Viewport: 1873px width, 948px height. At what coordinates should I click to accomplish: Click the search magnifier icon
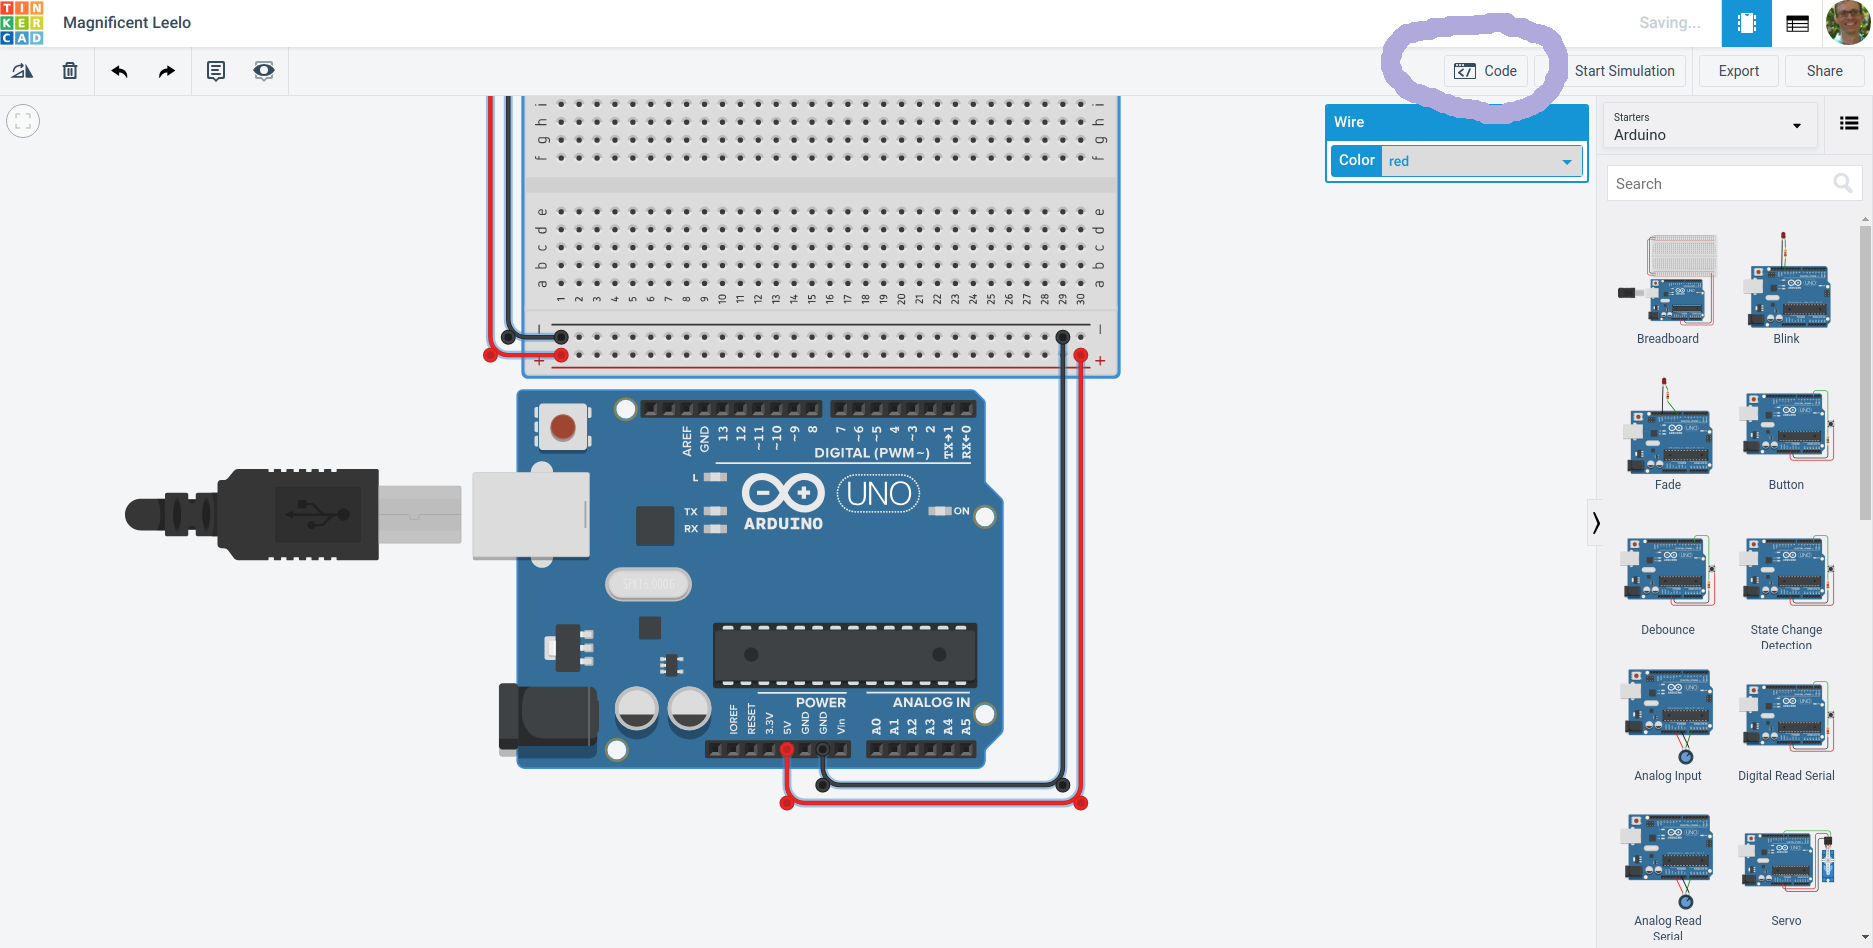click(1842, 183)
